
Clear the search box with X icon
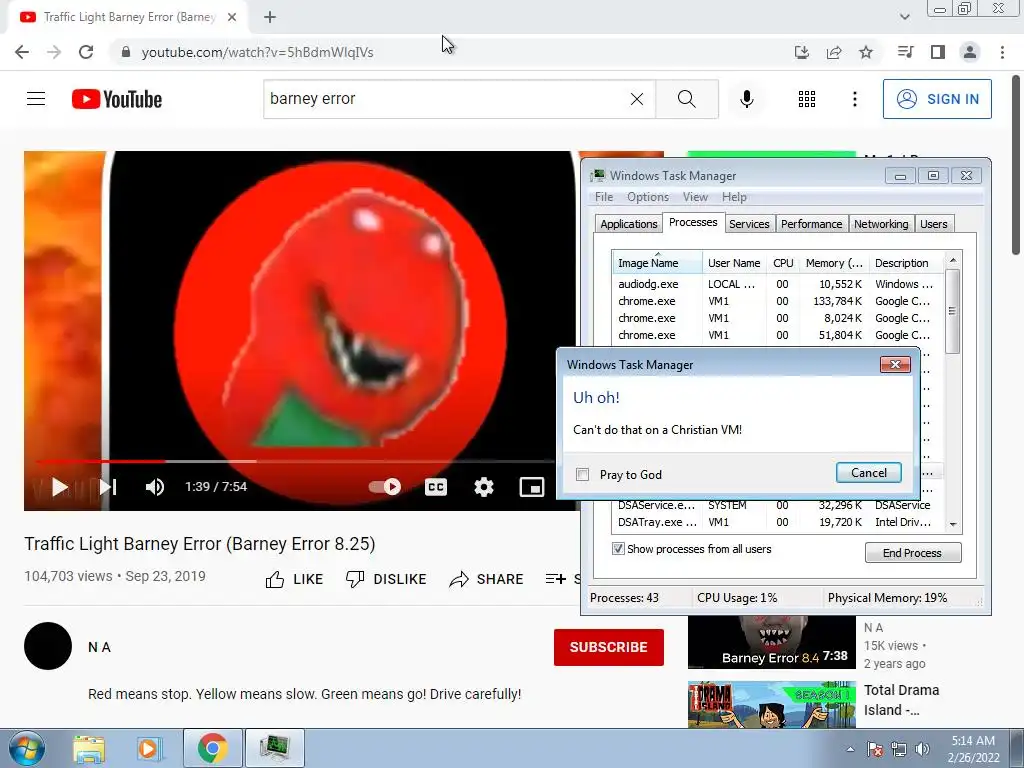(x=637, y=99)
